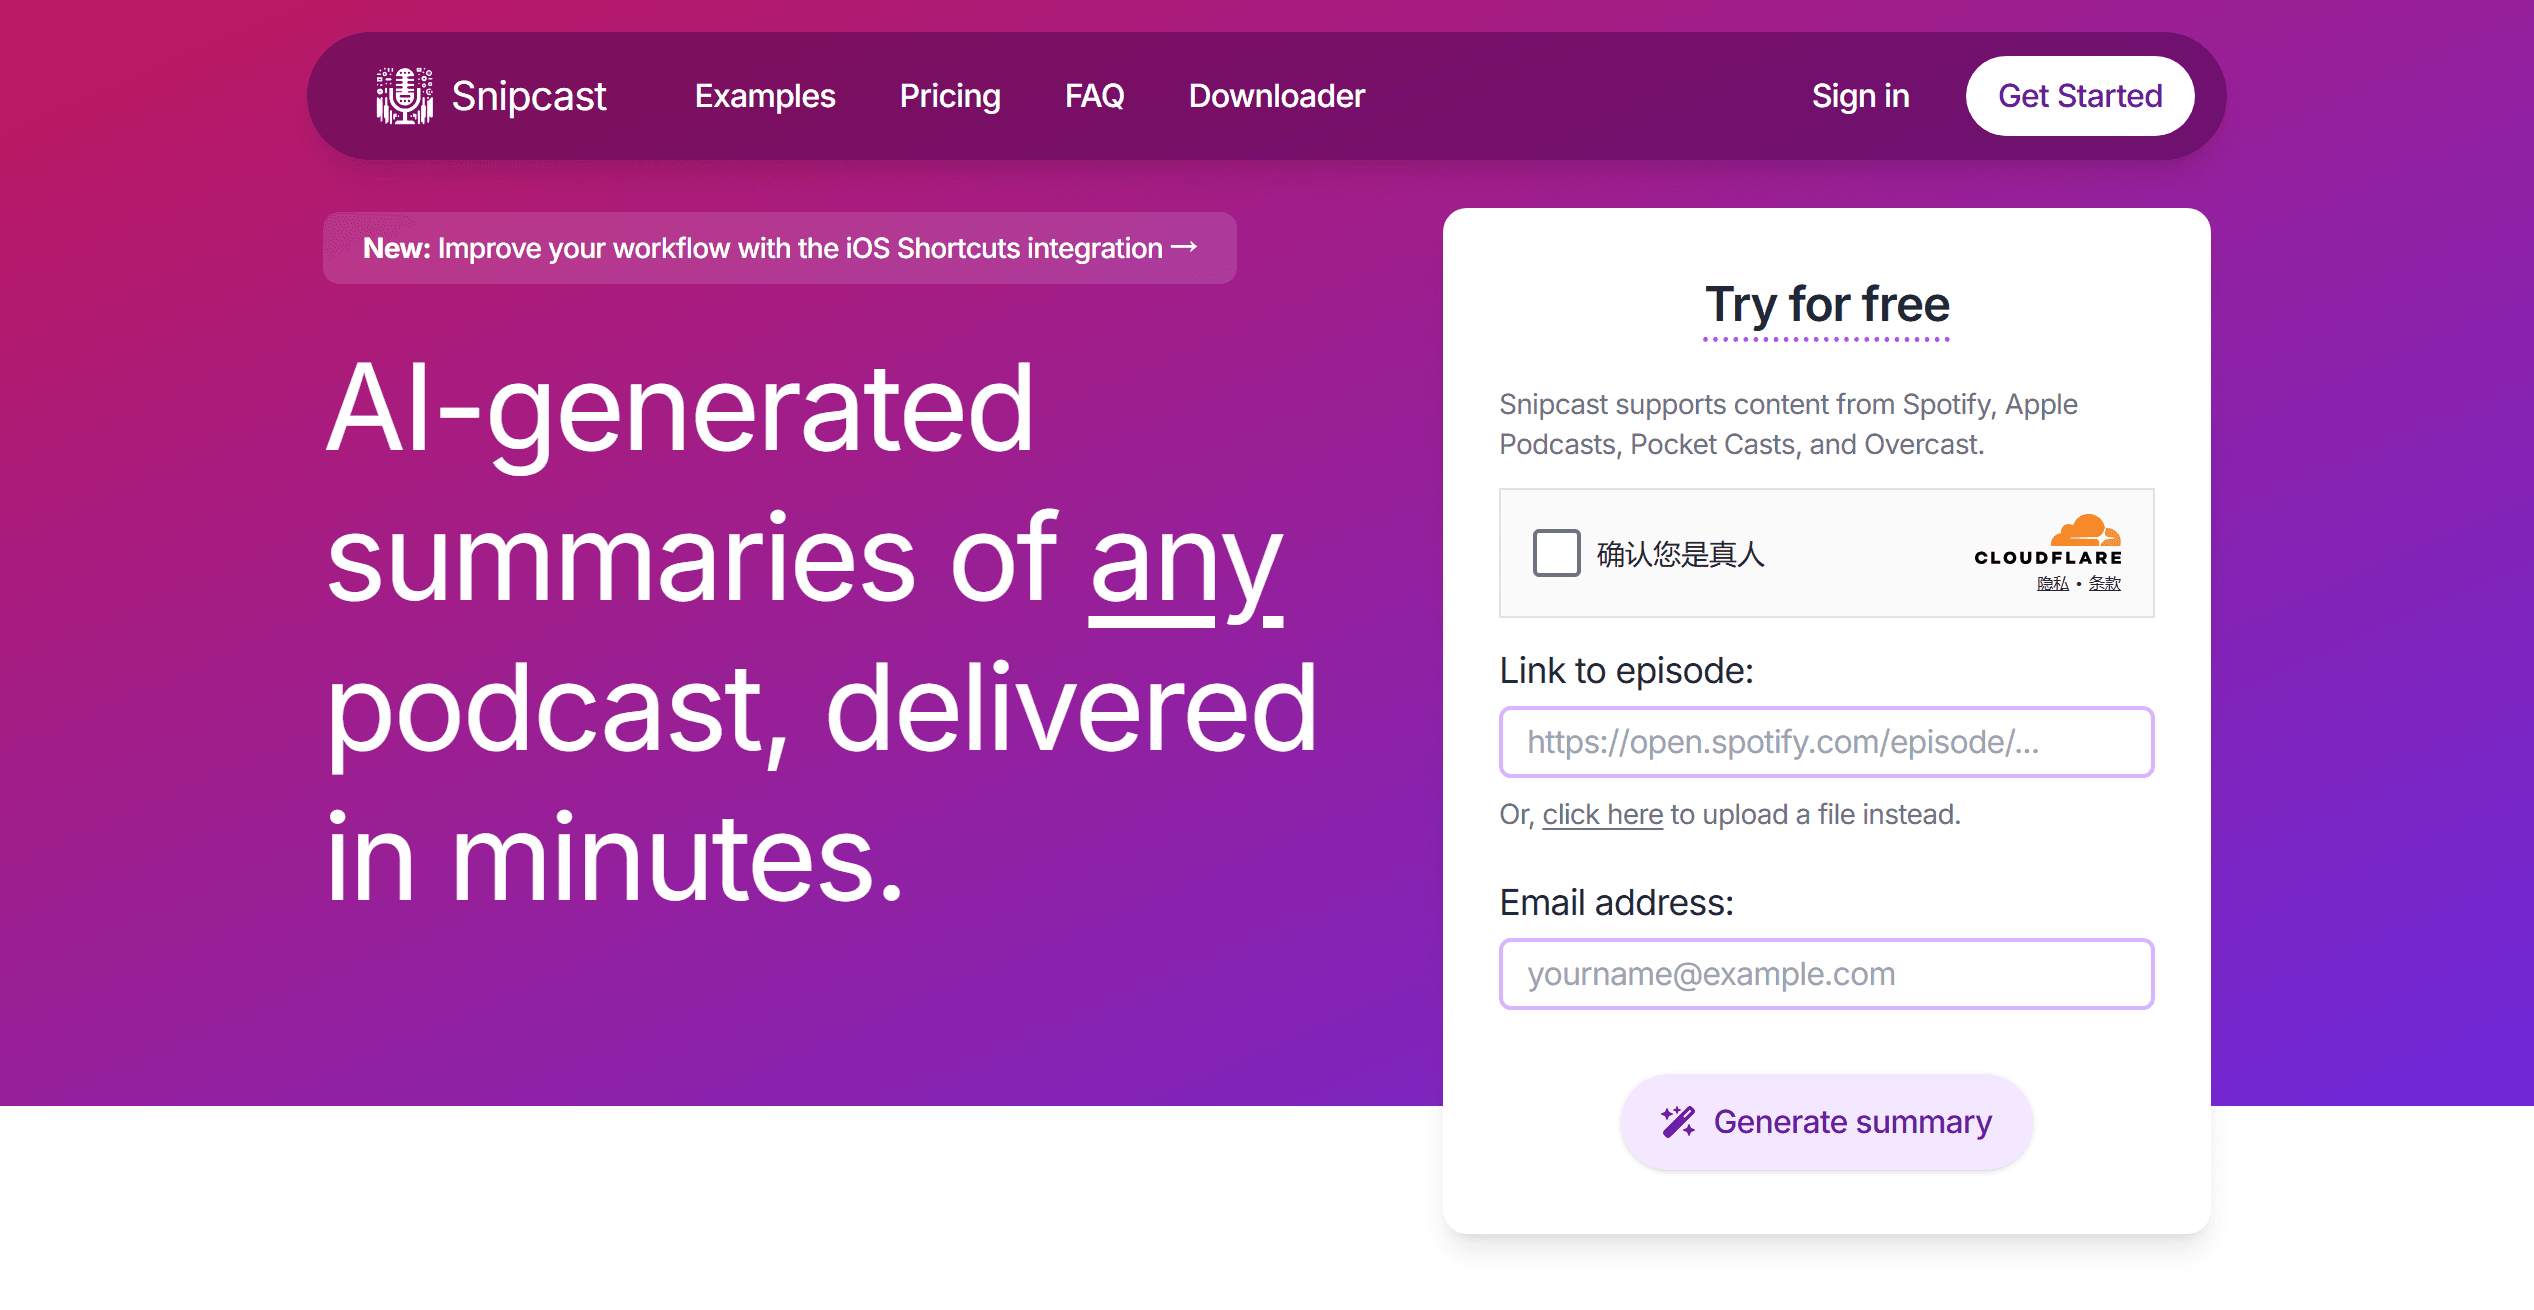Go to the FAQ section
Screen dimensions: 2534x1310
[1094, 96]
